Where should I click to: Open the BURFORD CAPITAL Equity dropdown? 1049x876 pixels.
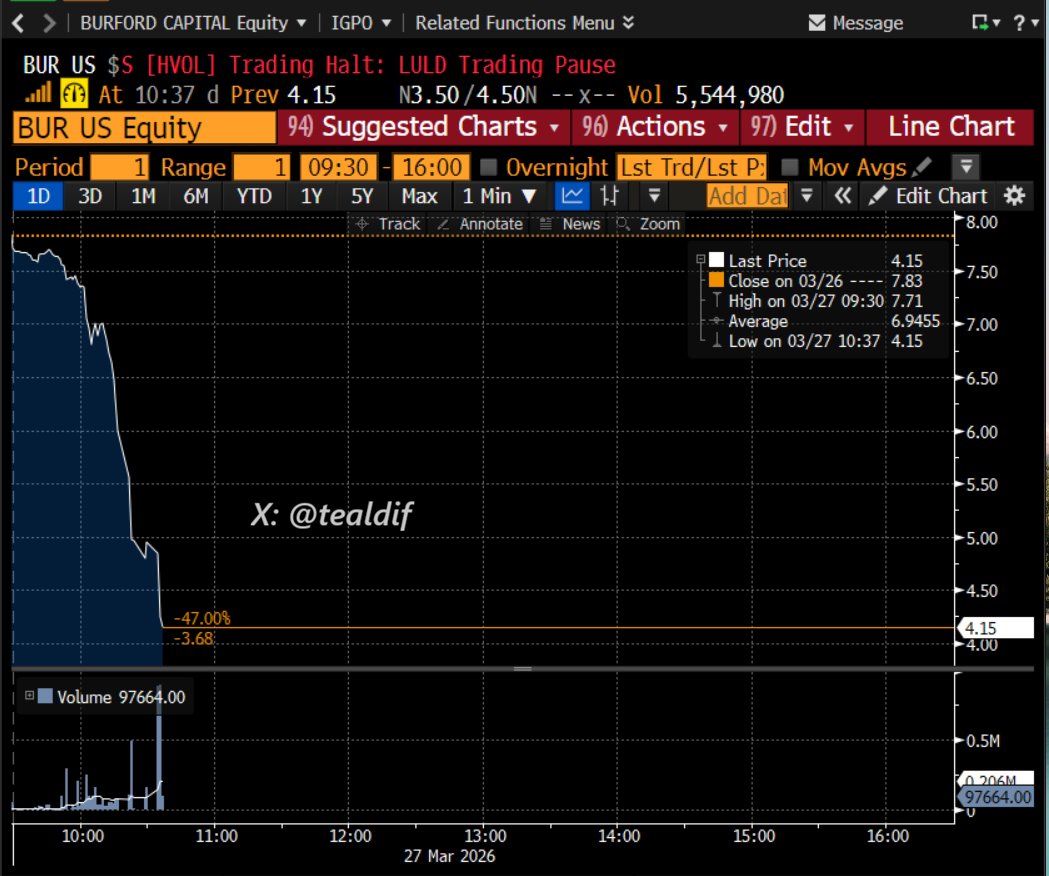[x=193, y=23]
